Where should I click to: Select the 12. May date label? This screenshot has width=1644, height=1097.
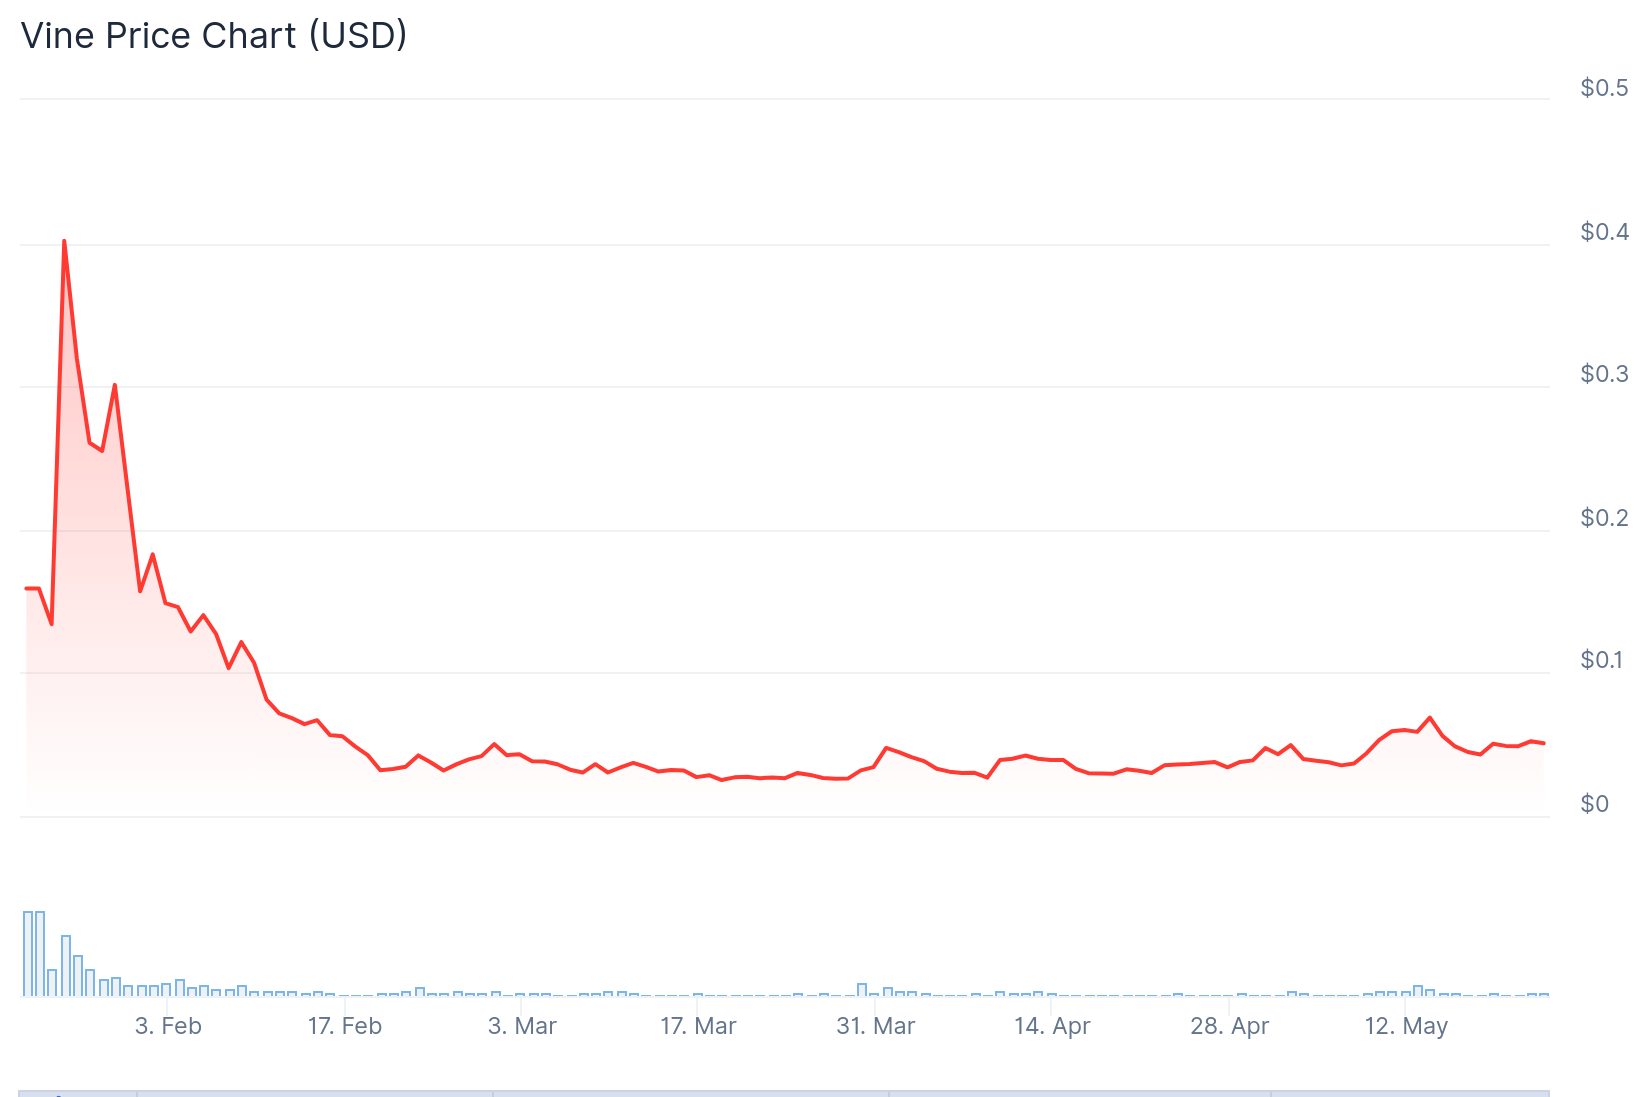tap(1406, 1026)
